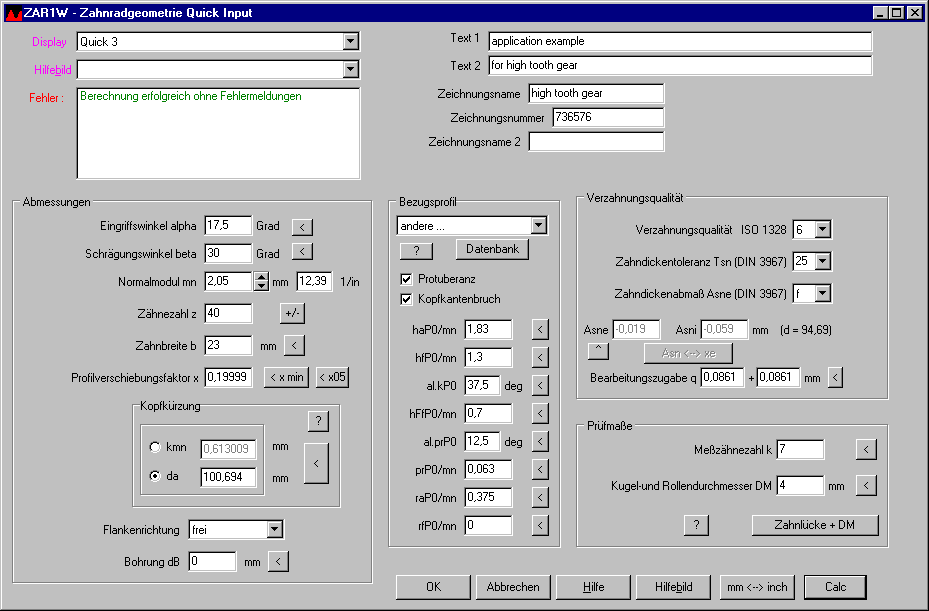The image size is (929, 611).
Task: Open the Display dropdown showing Quick 3
Action: (x=350, y=42)
